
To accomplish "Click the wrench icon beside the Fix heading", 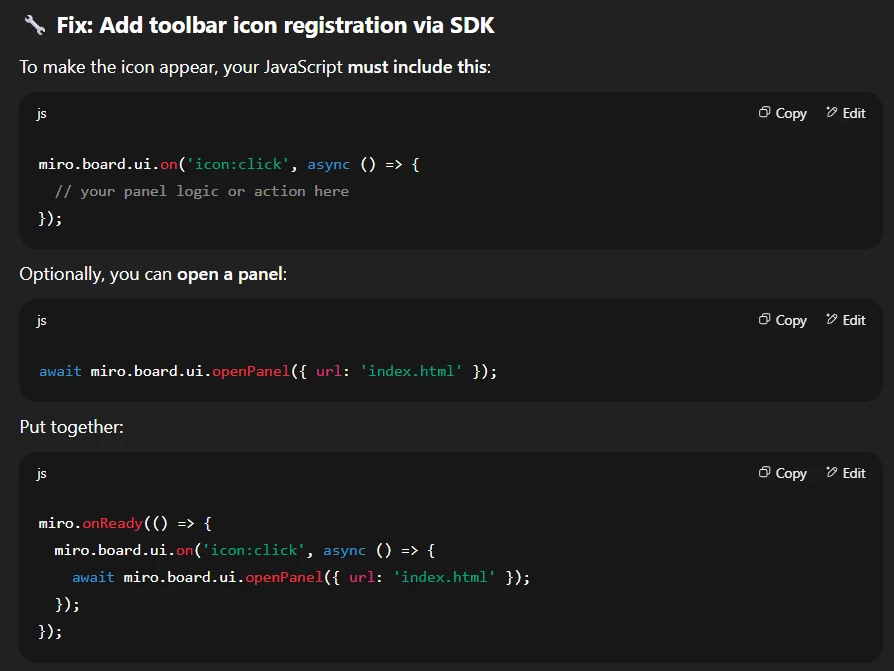I will coord(35,25).
